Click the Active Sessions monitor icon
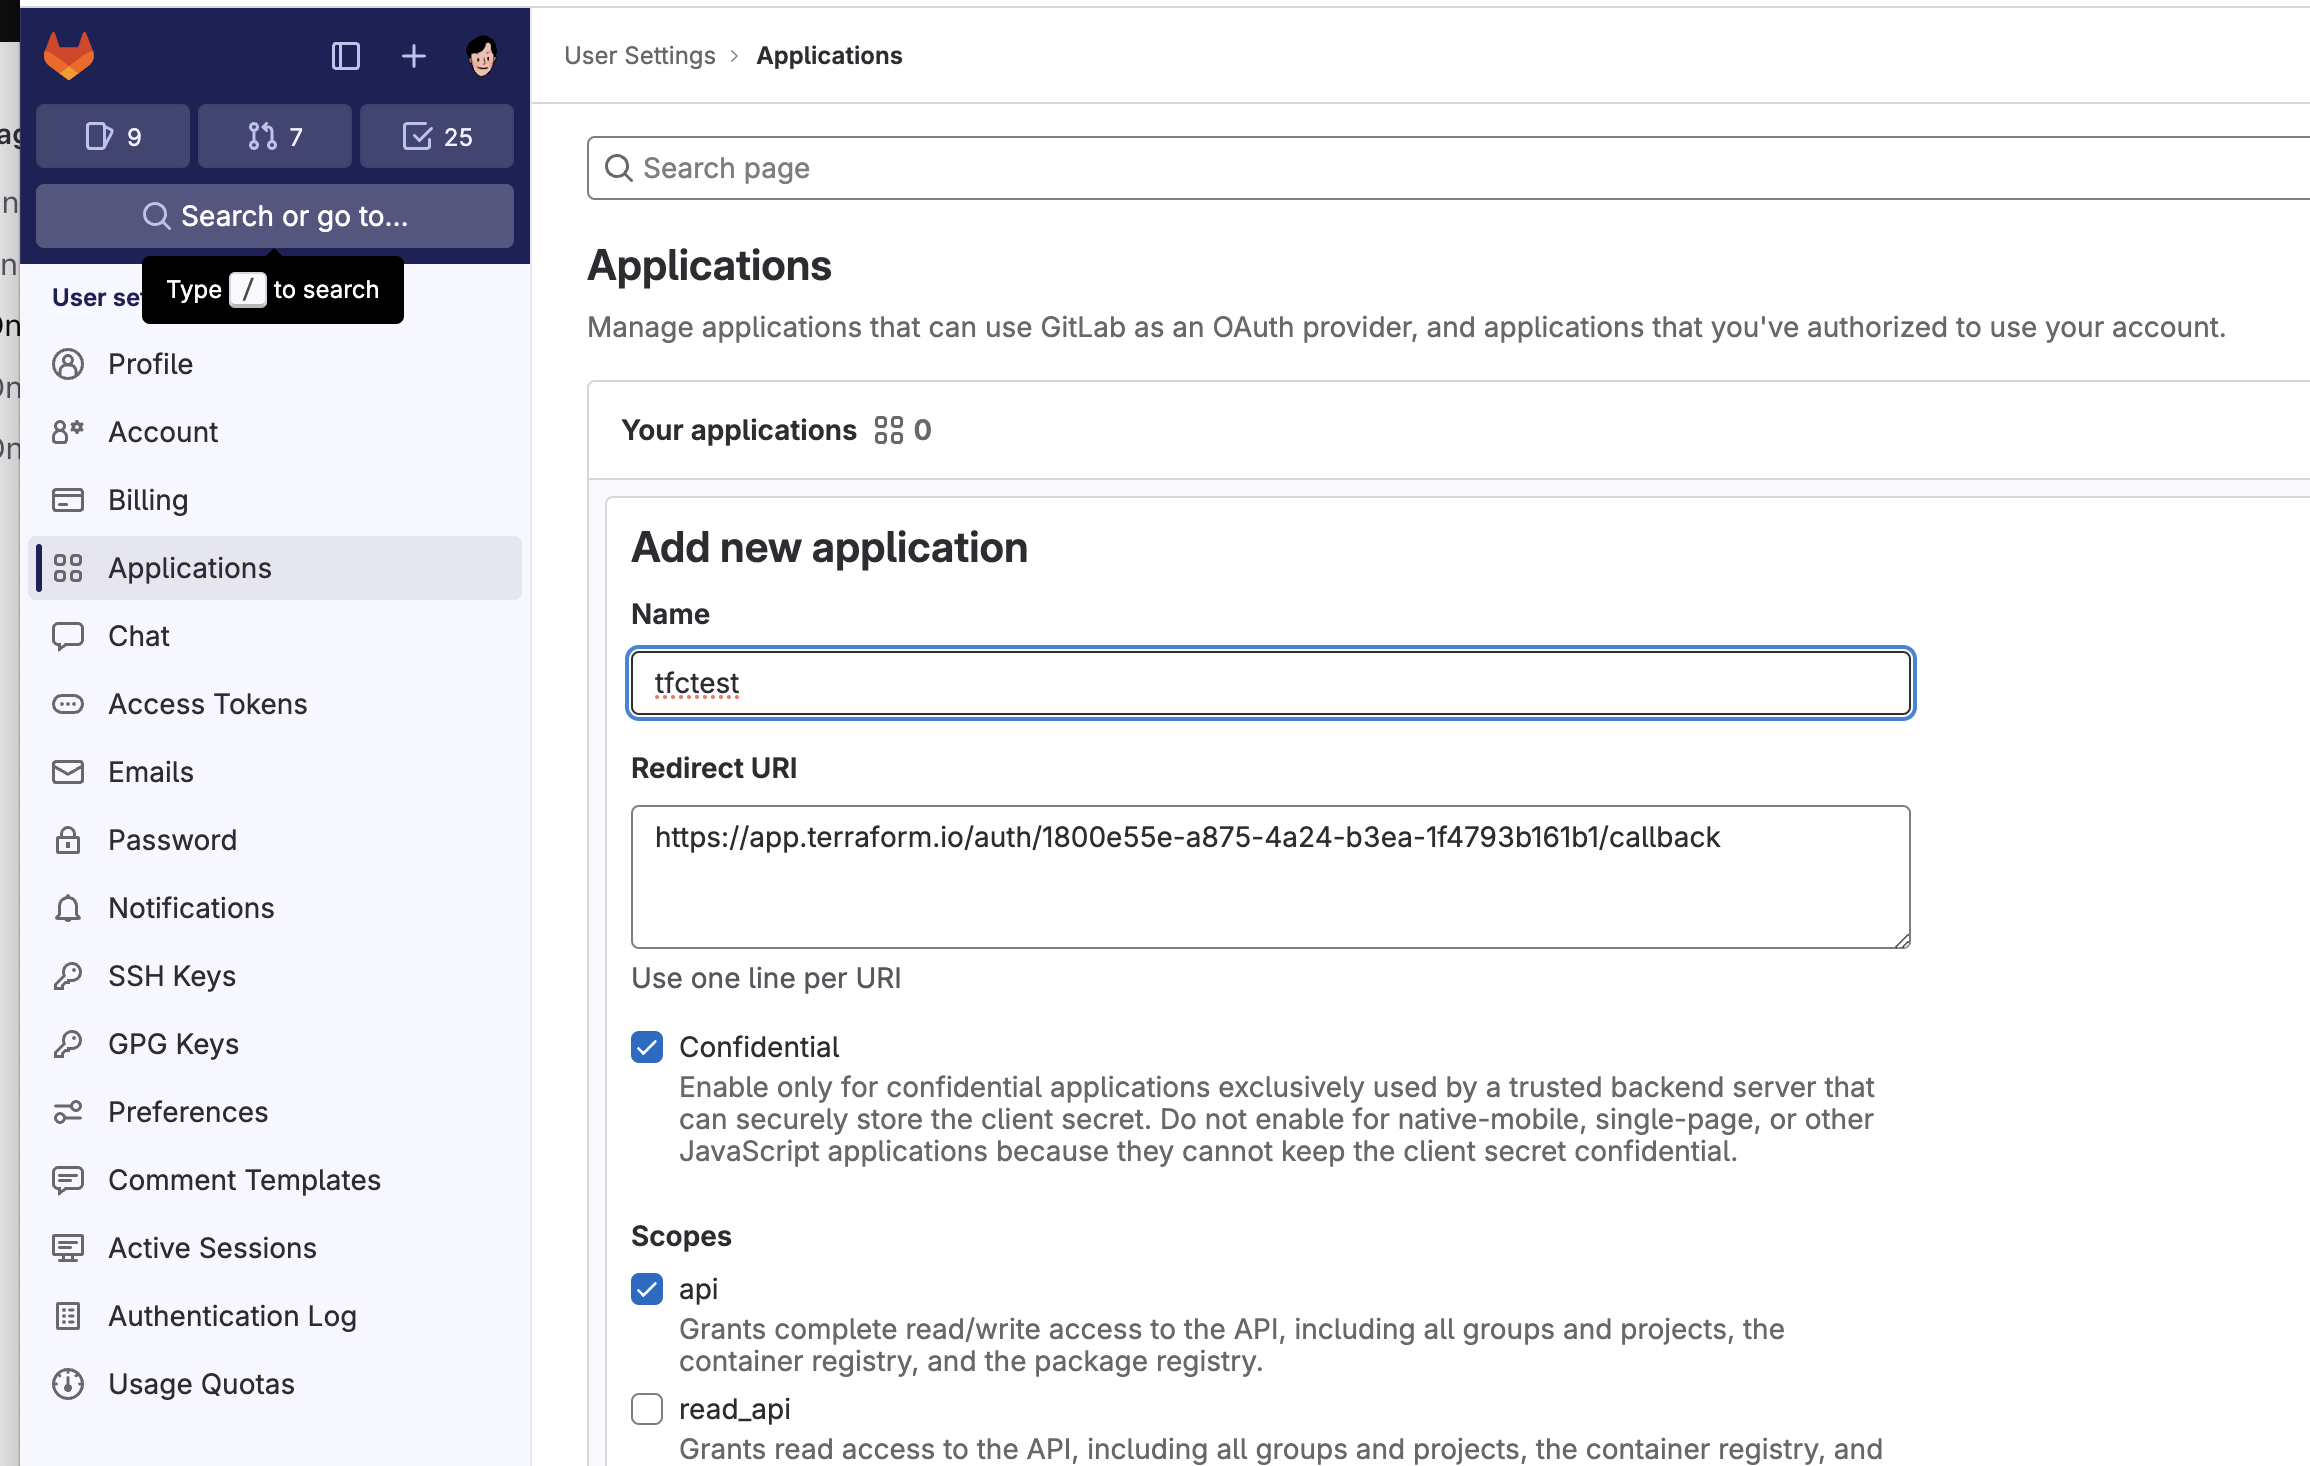The image size is (2310, 1466). 68,1248
